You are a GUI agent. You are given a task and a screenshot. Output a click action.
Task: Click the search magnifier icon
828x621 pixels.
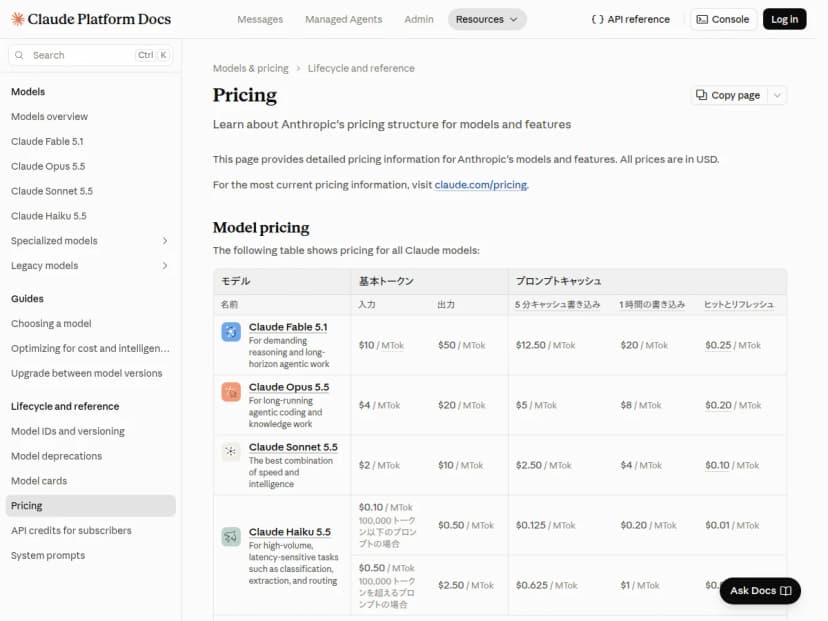coord(19,55)
